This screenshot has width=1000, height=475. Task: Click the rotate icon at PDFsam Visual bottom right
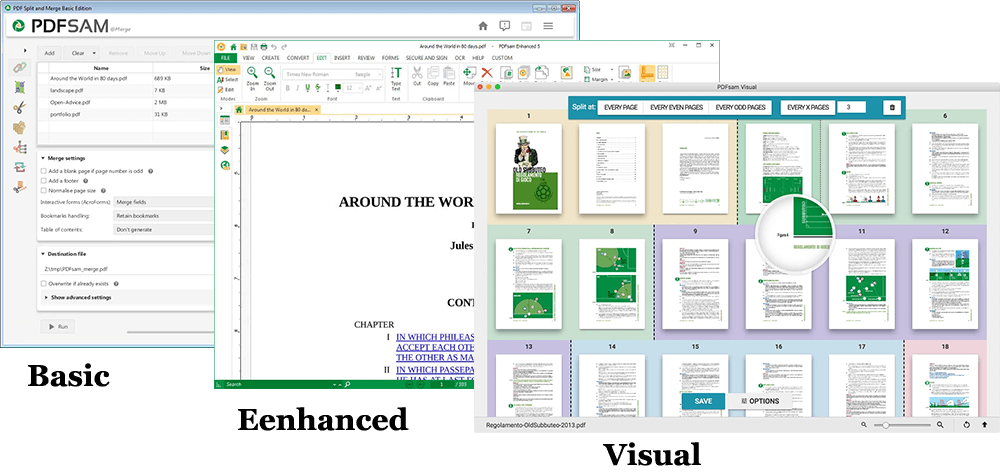coord(967,425)
